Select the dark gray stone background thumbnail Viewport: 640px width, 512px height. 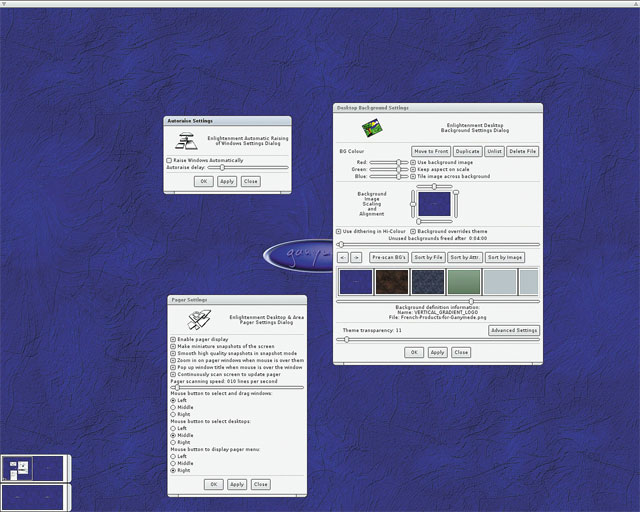click(428, 282)
